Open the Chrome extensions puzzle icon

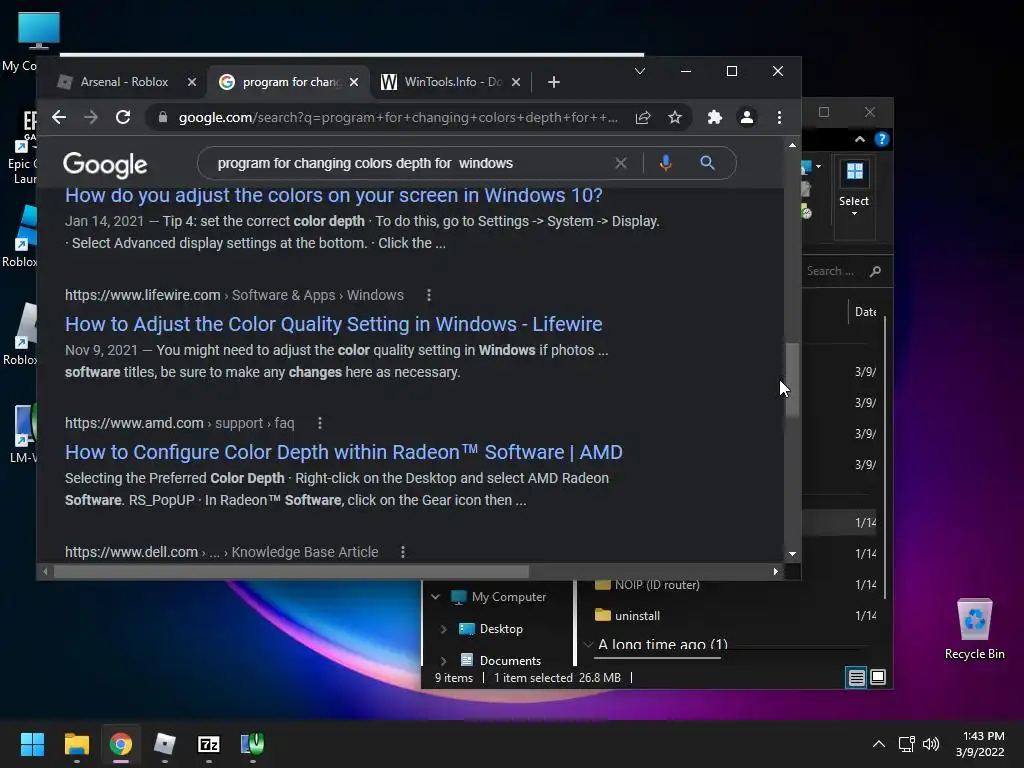715,118
